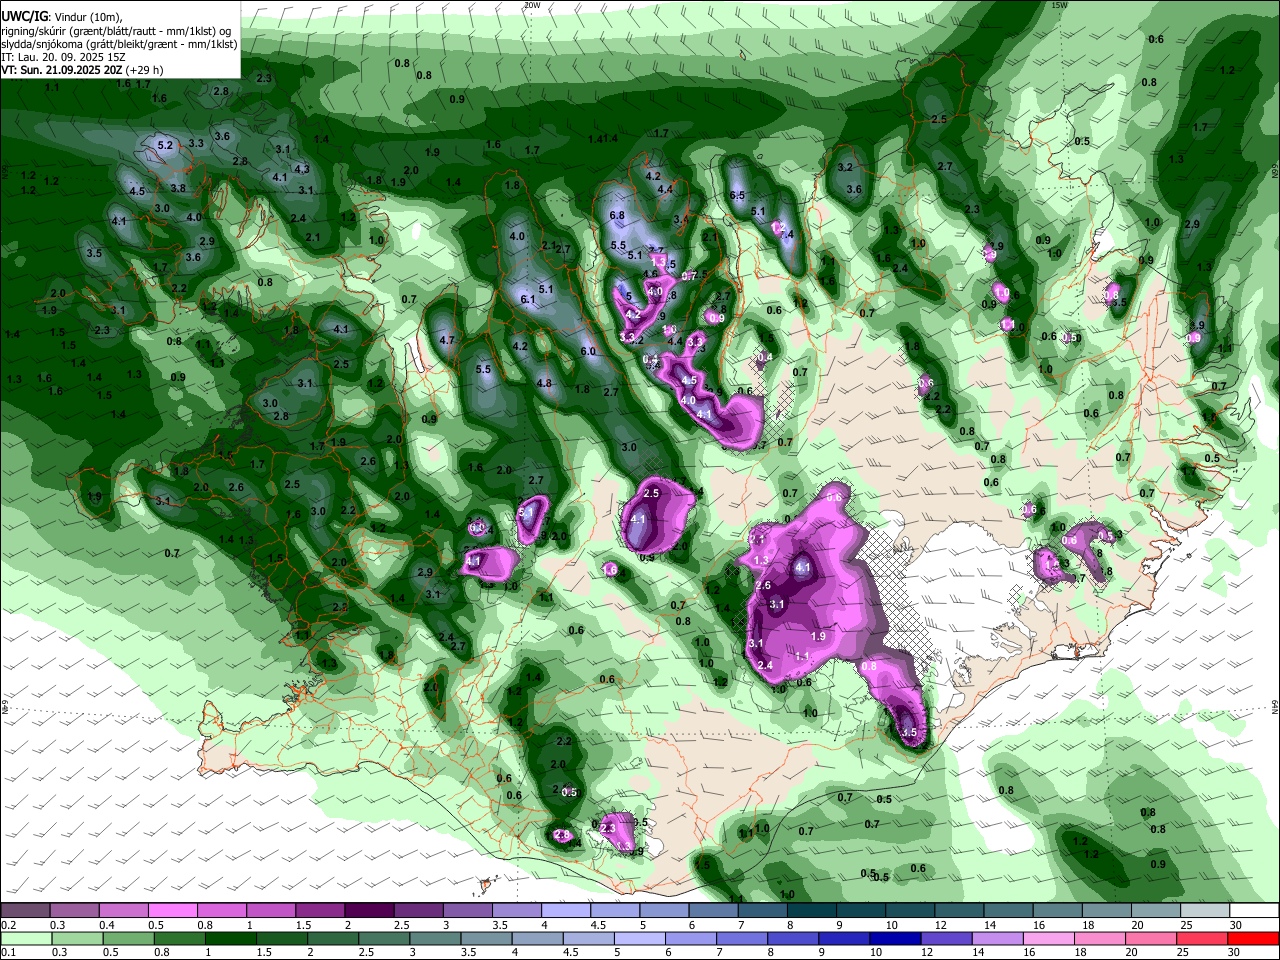The width and height of the screenshot is (1280, 960).
Task: Click the bright red swatch labeled 30, lower legend row
Action: 1254,938
